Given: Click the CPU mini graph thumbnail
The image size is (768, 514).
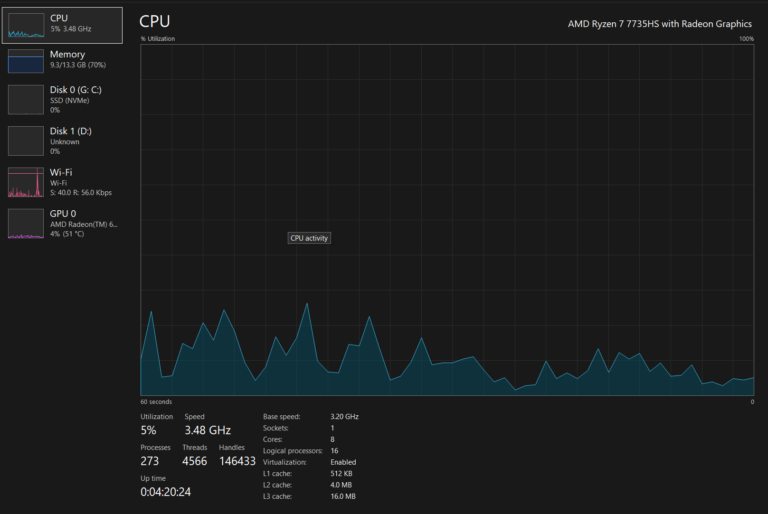Looking at the screenshot, I should point(26,25).
